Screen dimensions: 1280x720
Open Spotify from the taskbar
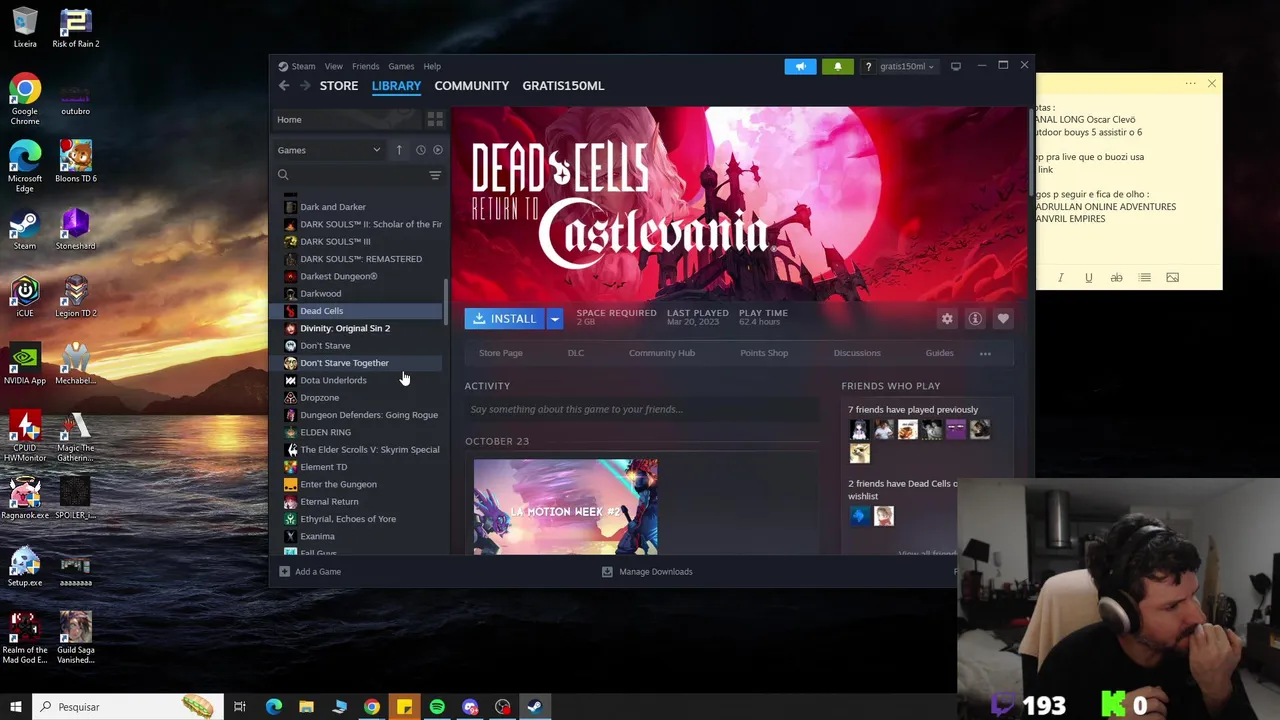(x=437, y=707)
